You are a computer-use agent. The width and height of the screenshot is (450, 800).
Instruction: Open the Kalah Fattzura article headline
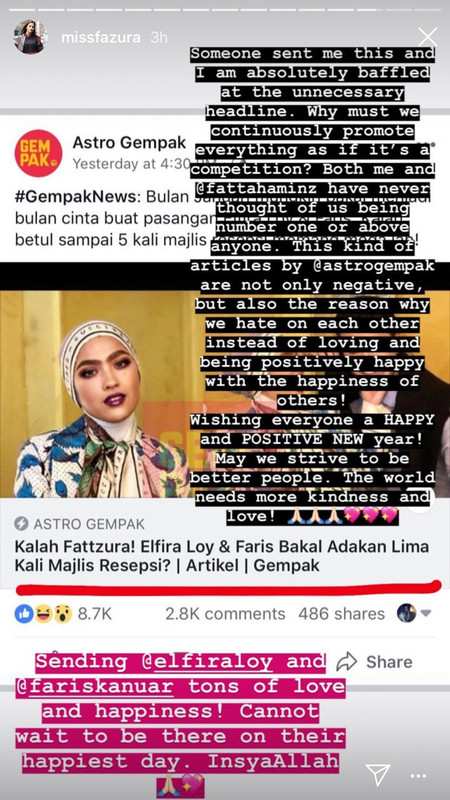pyautogui.click(x=221, y=556)
